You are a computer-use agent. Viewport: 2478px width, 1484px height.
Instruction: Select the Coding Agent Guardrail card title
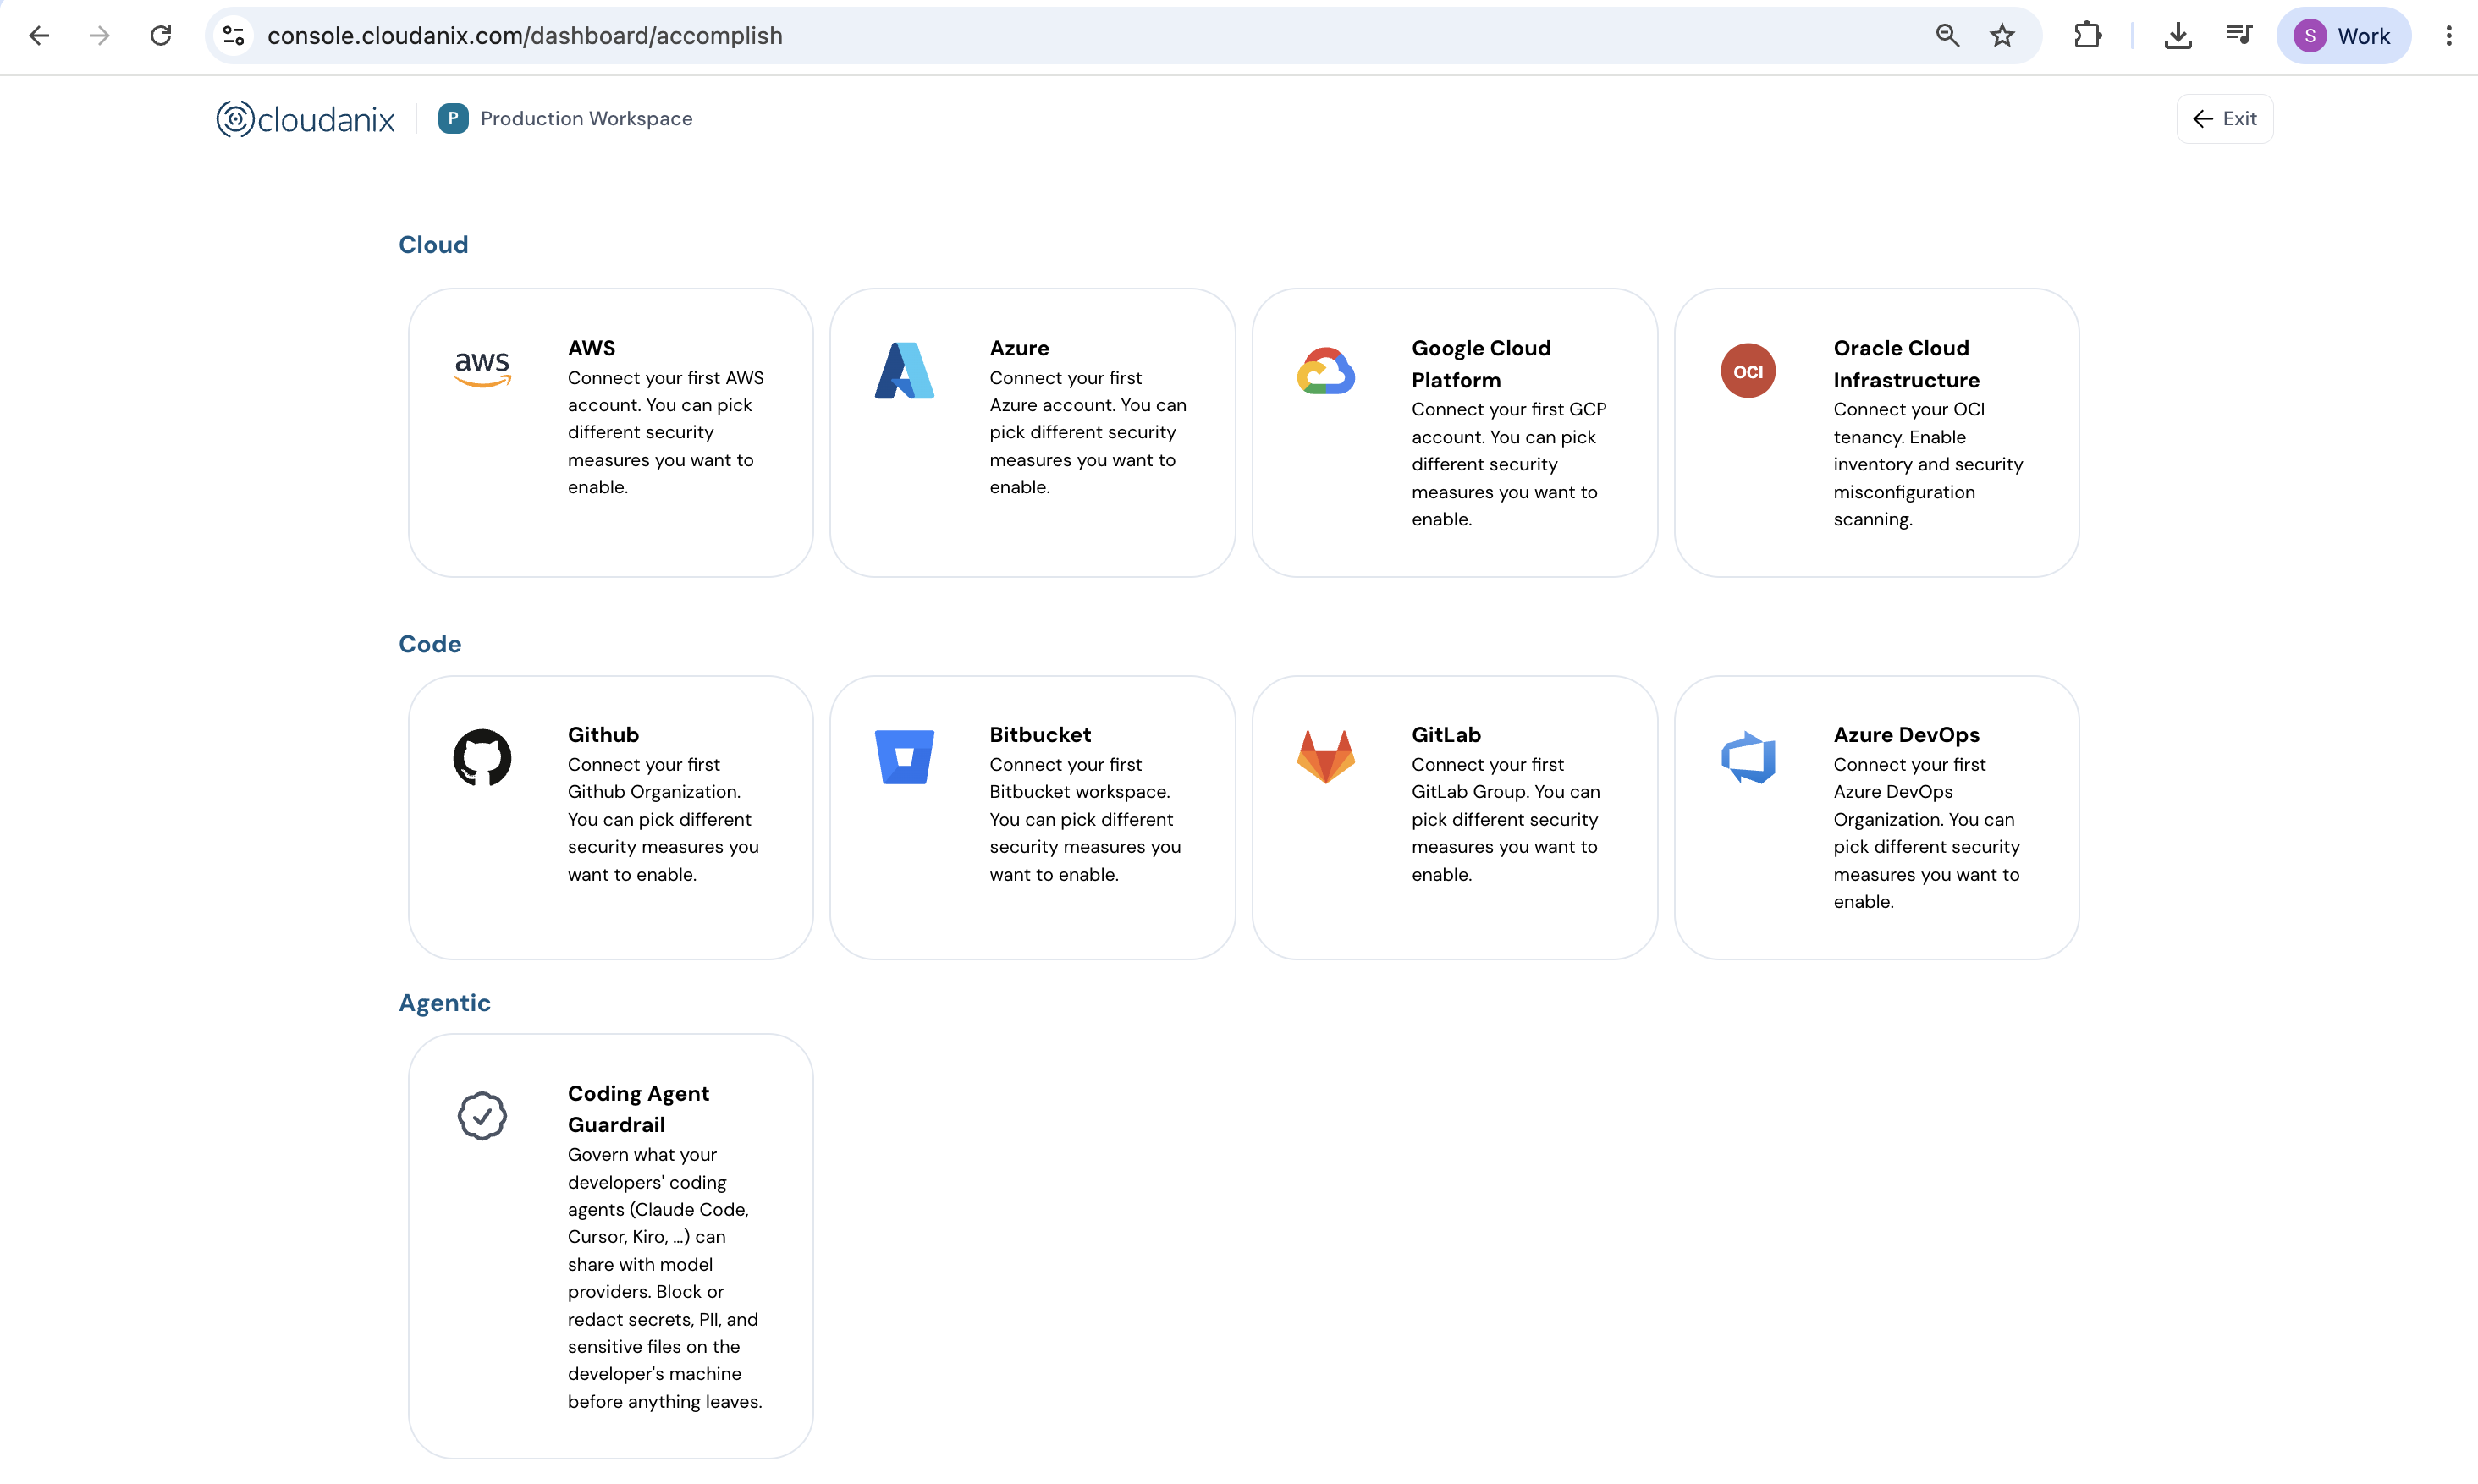638,1109
